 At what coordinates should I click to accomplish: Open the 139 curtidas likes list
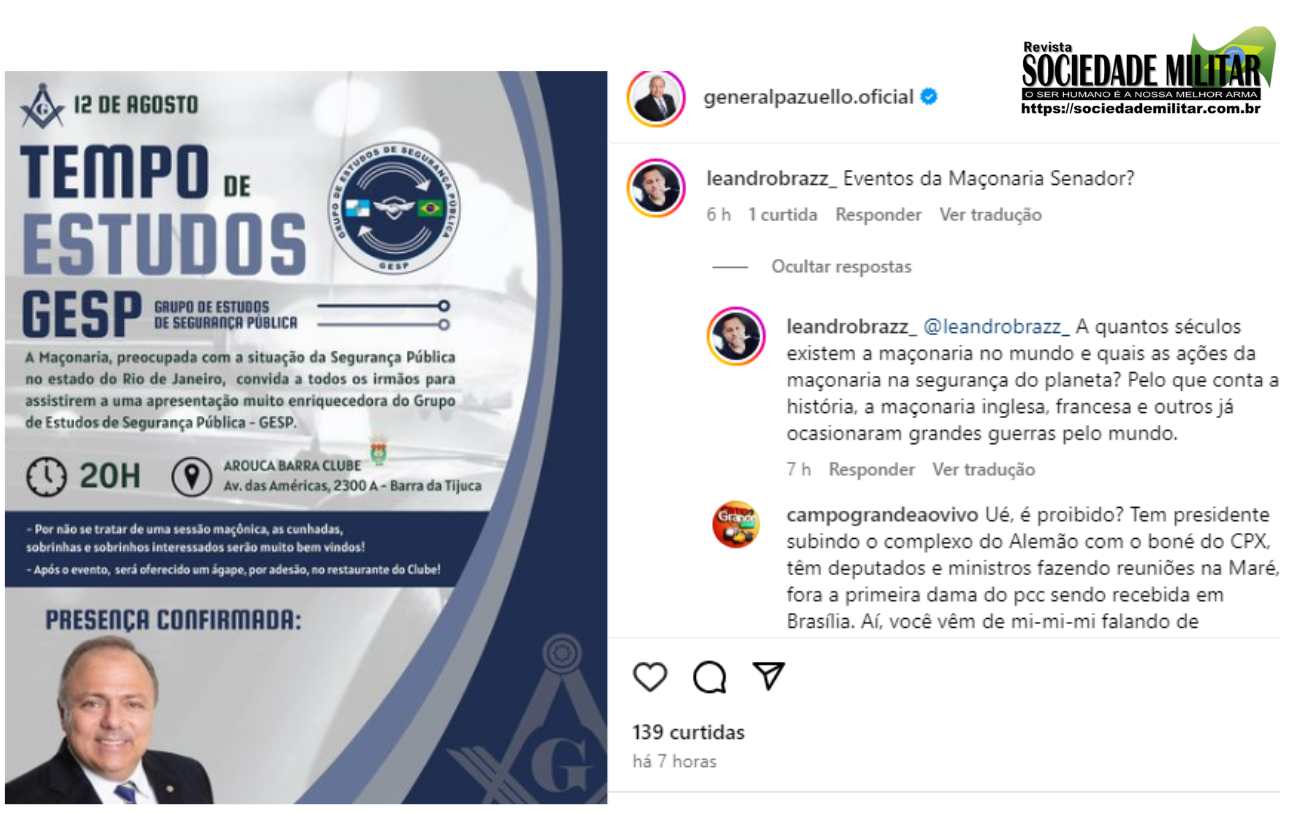tap(689, 732)
